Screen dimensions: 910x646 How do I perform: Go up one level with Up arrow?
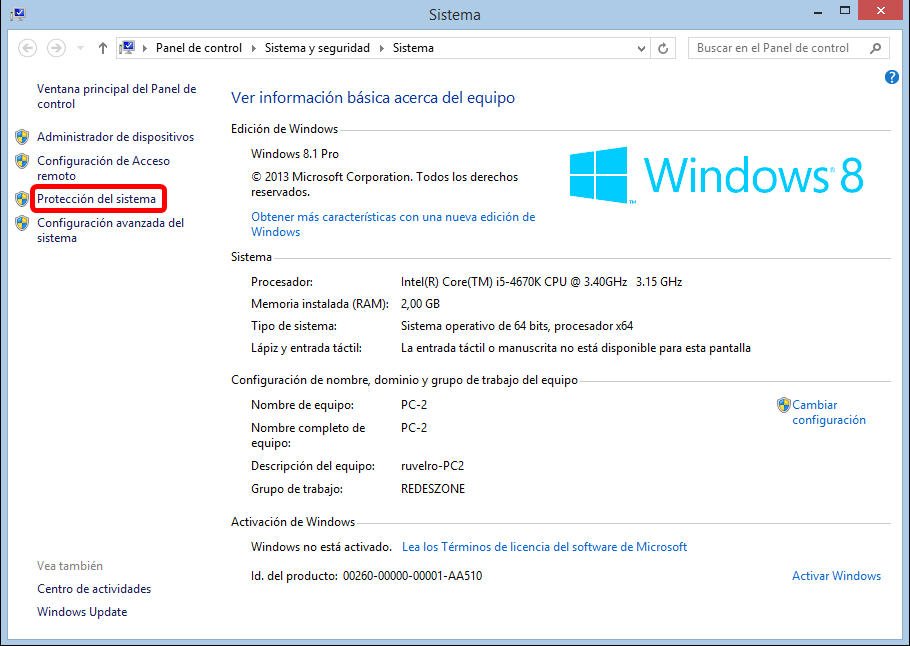coord(103,48)
